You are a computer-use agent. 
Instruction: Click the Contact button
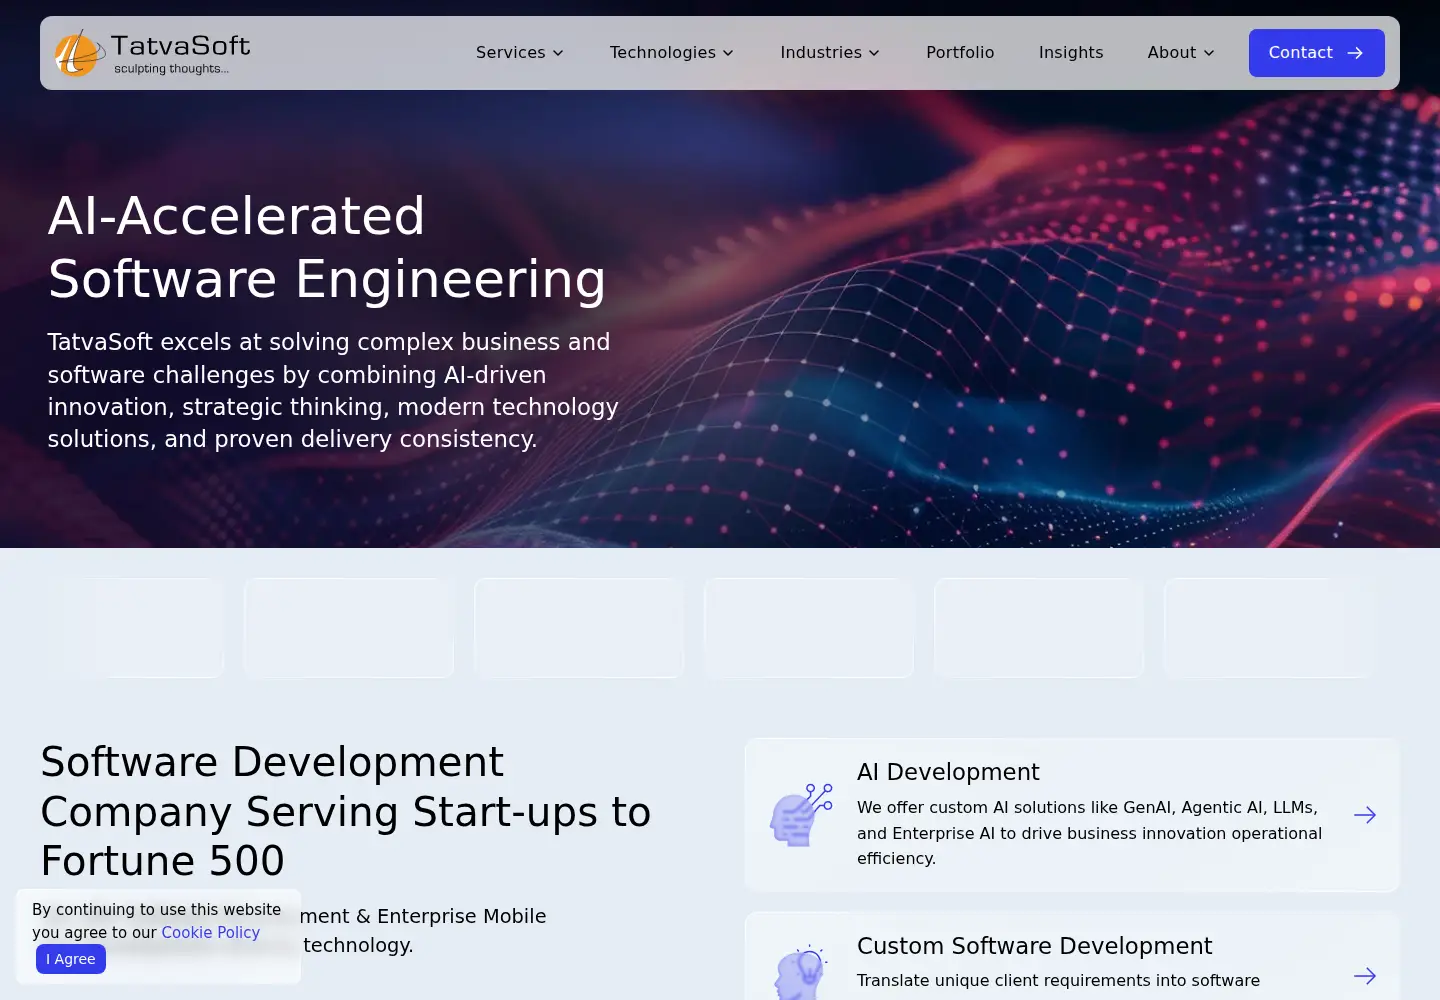(1316, 53)
